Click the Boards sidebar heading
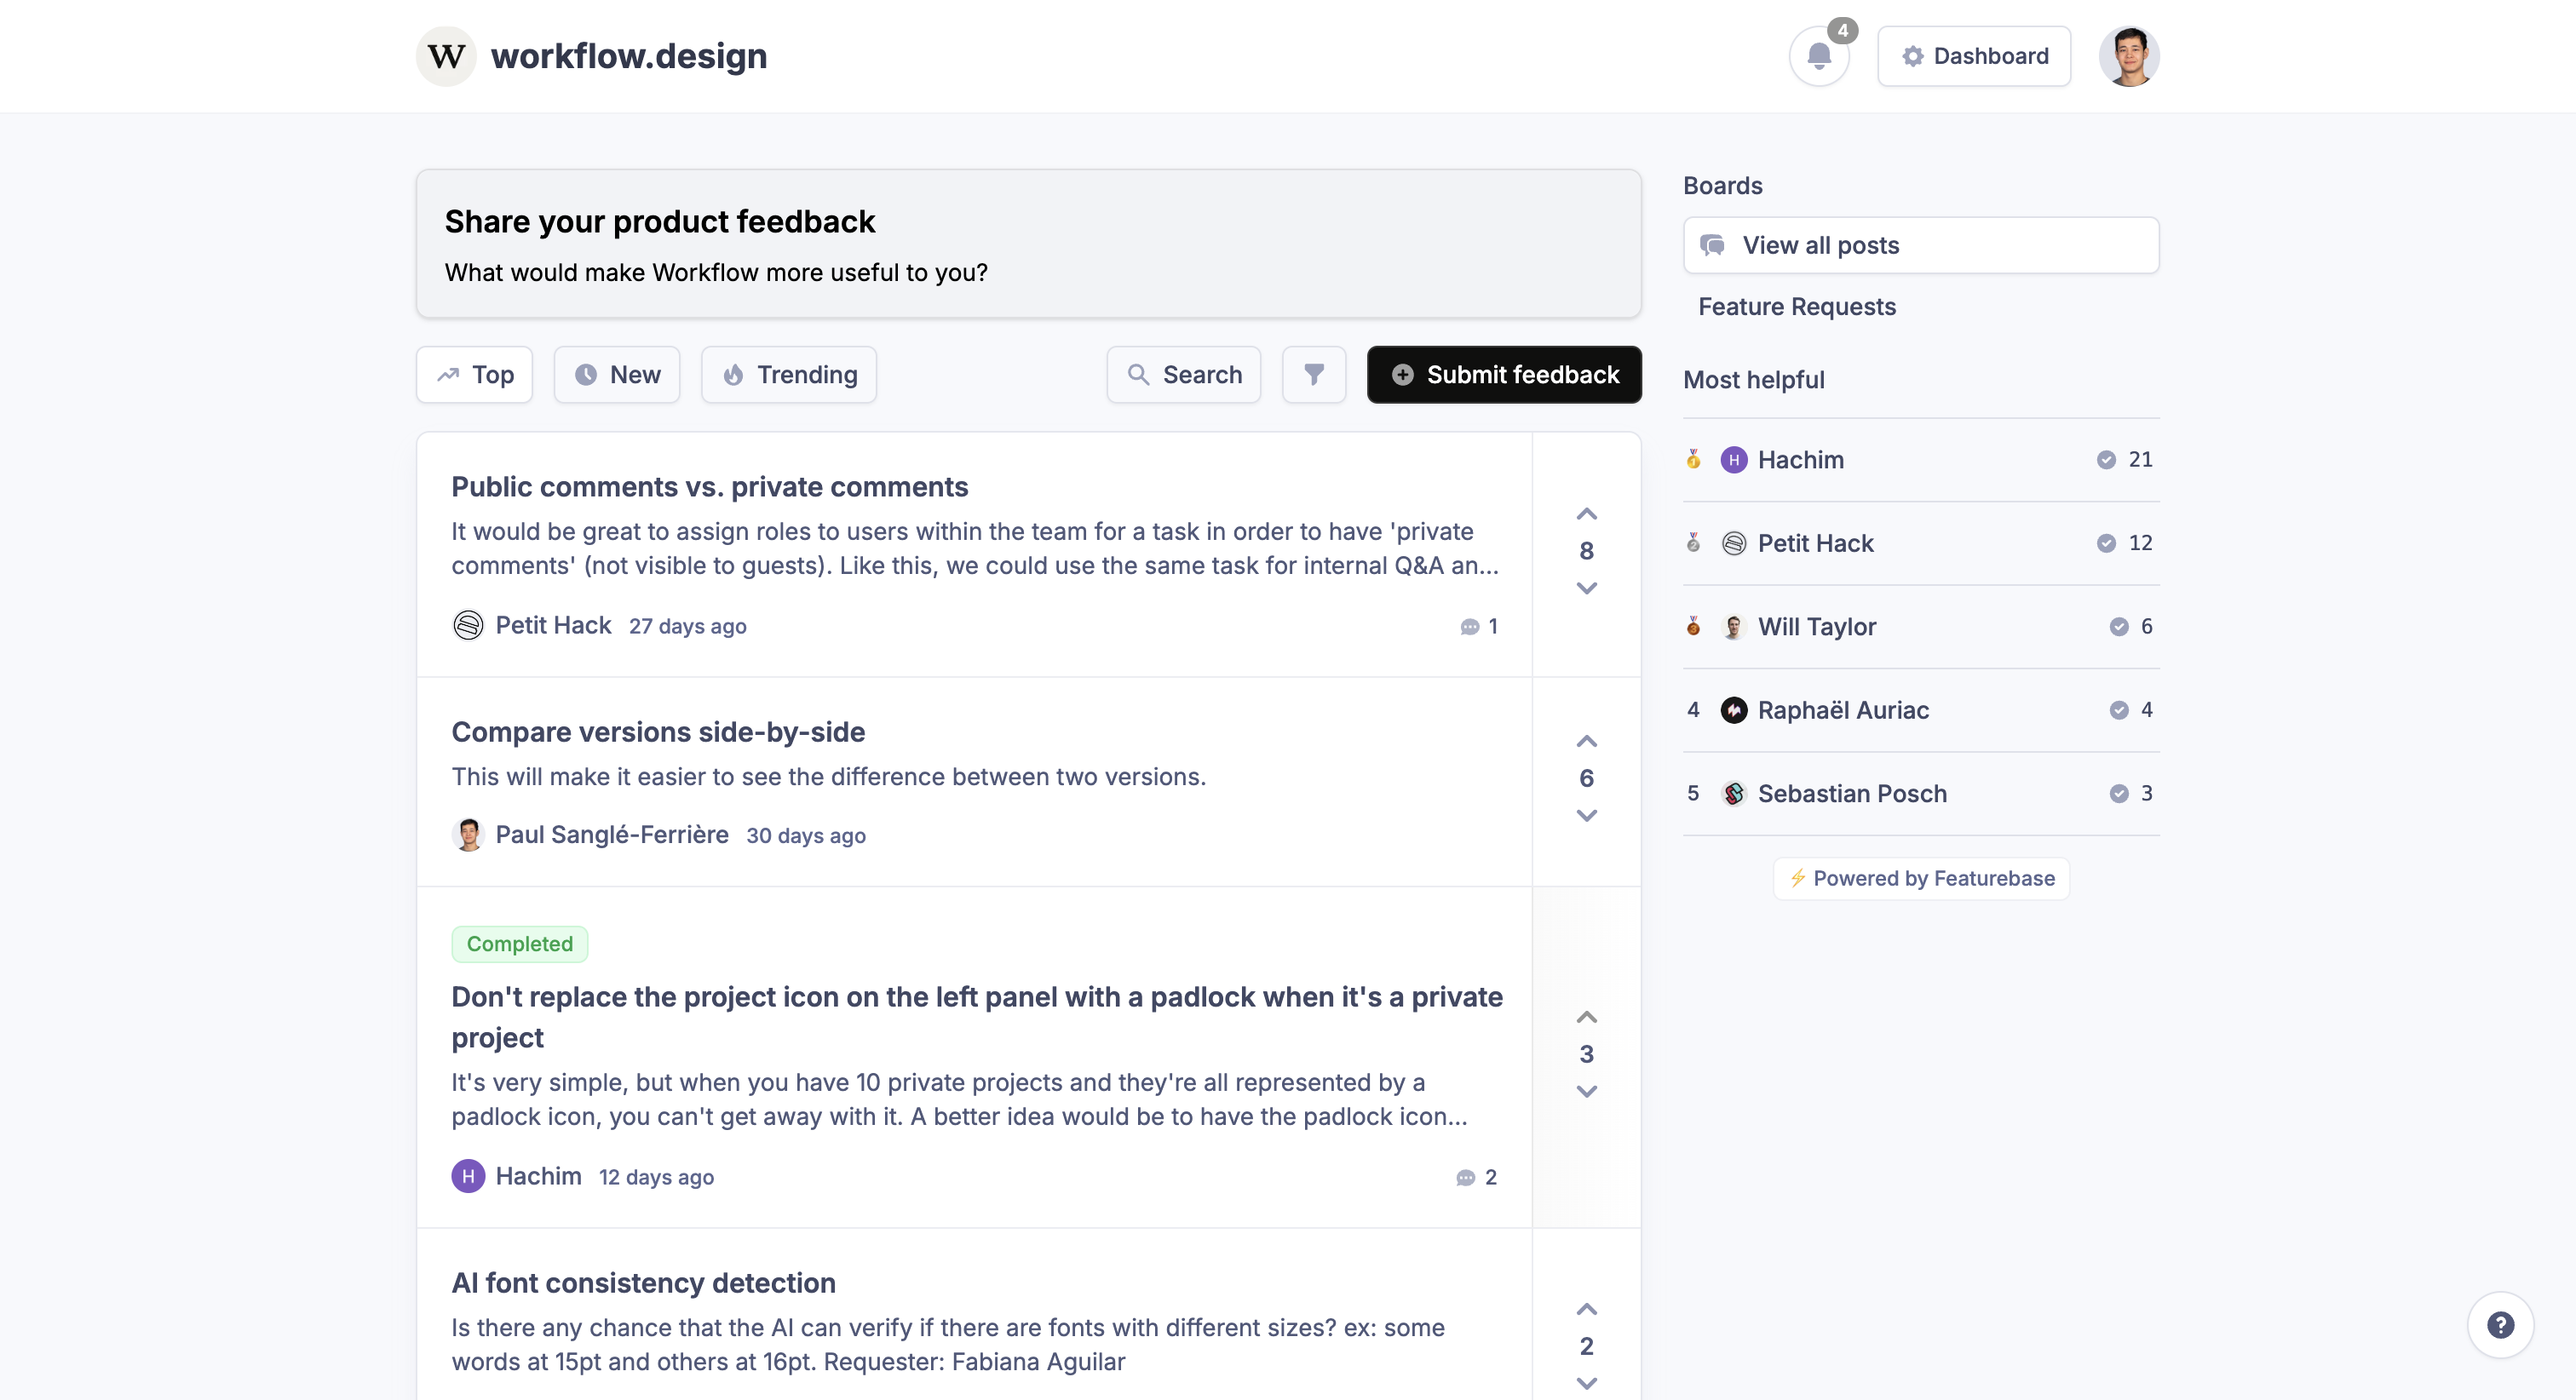2576x1400 pixels. (x=1722, y=185)
